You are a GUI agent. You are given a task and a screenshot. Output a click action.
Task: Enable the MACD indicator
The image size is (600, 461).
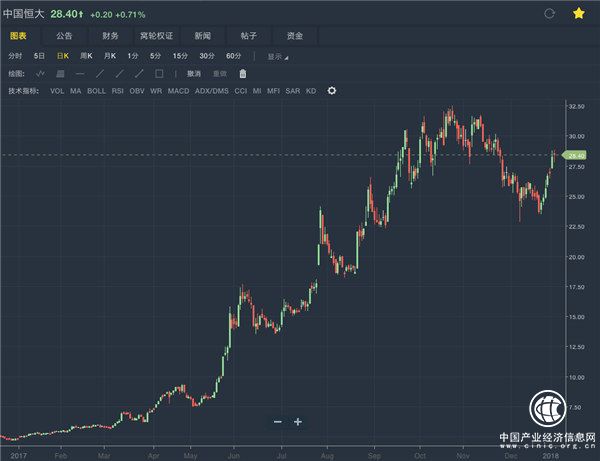[x=178, y=91]
